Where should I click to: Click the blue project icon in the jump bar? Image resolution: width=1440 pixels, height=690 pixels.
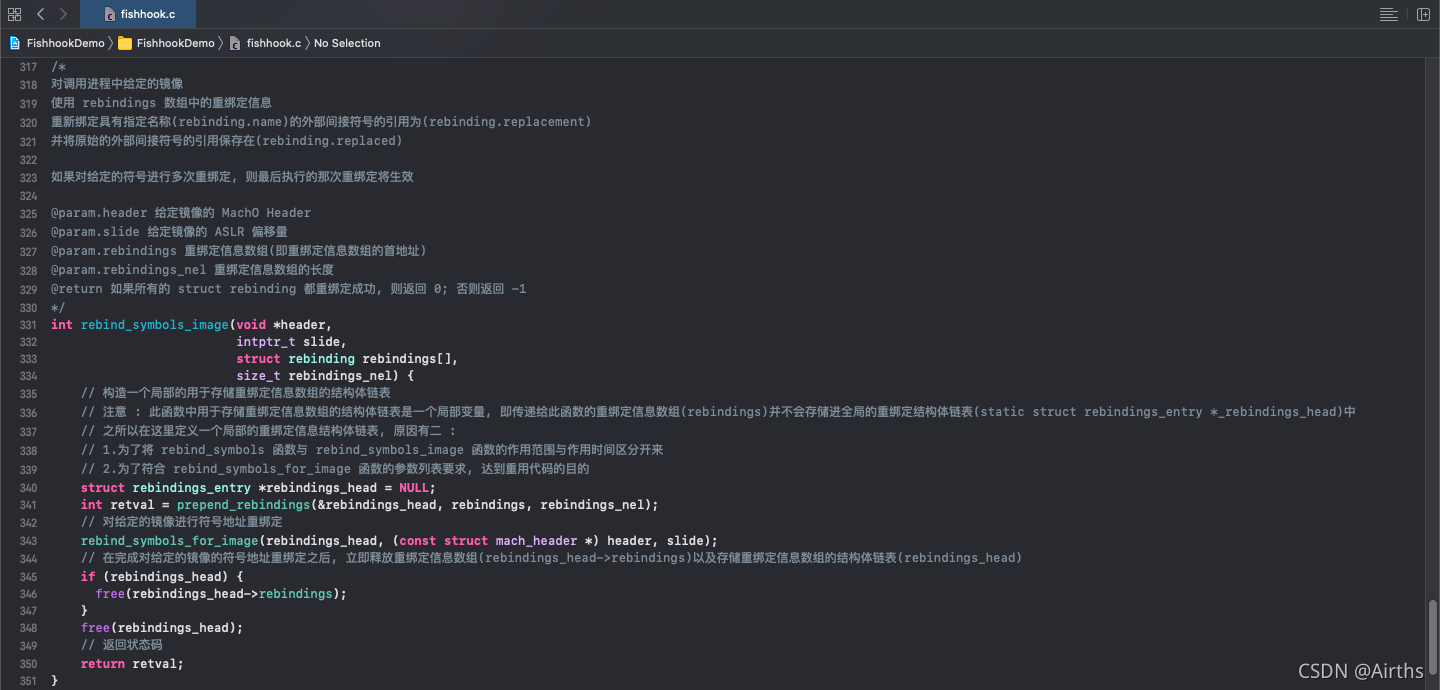pyautogui.click(x=14, y=43)
